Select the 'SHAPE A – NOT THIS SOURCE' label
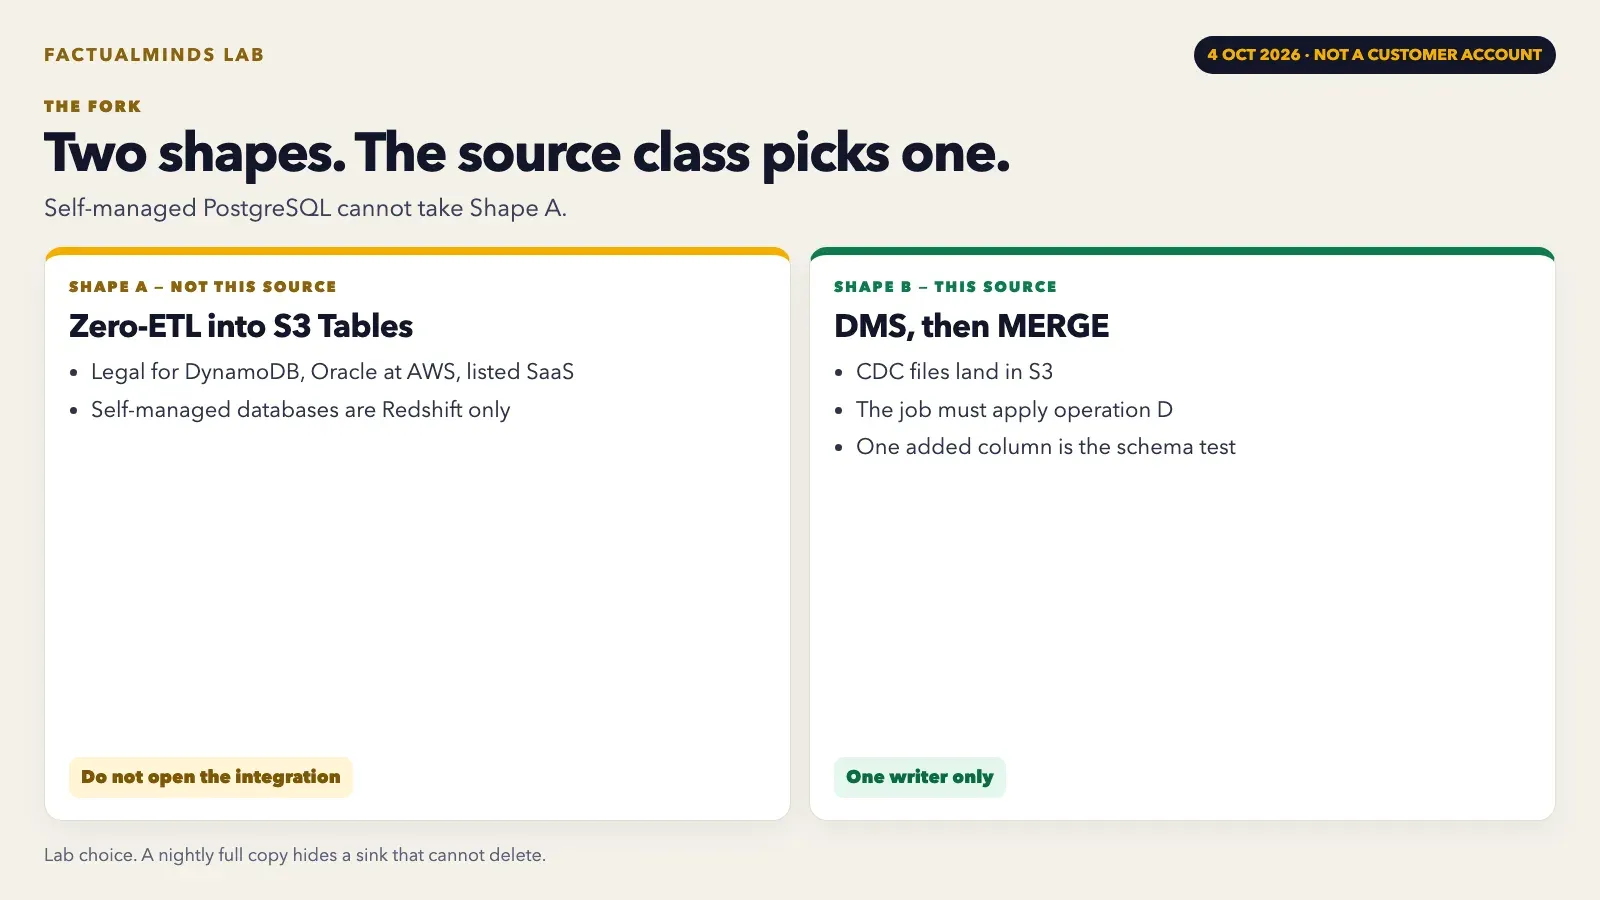This screenshot has height=900, width=1600. (203, 287)
